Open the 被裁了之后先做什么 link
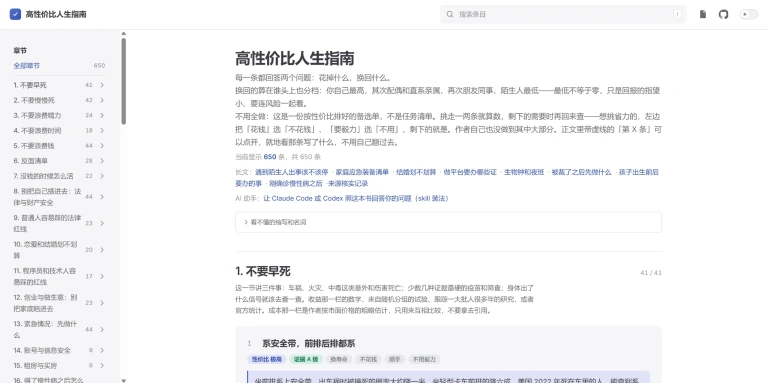The image size is (768, 383). [x=581, y=172]
